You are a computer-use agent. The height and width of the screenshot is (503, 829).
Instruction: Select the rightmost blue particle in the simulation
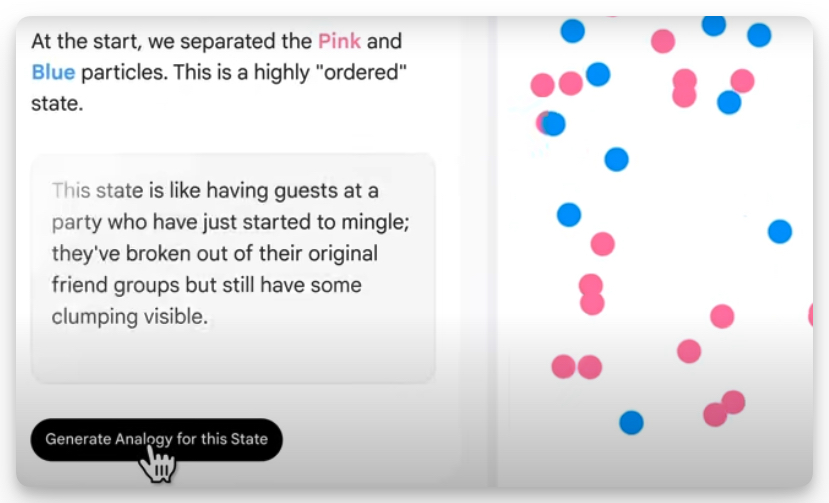tap(780, 232)
